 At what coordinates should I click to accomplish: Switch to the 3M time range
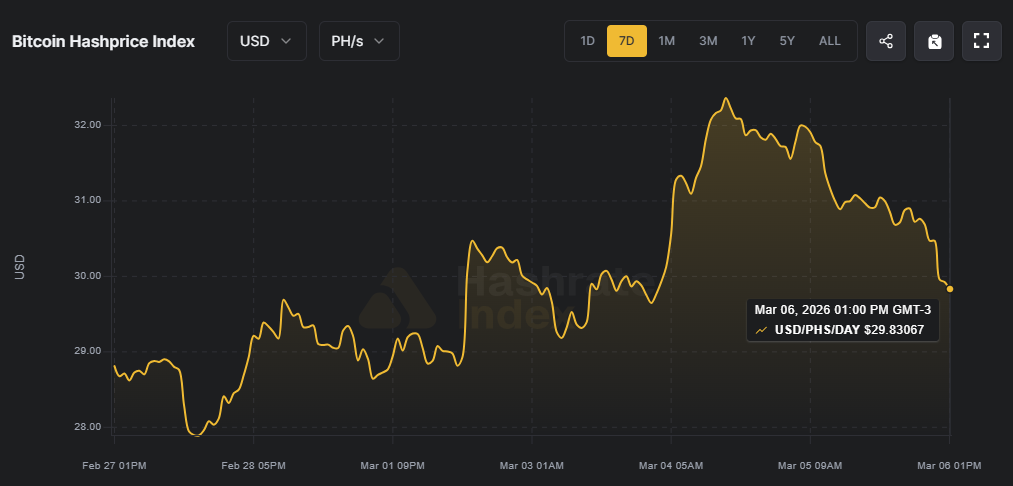(708, 41)
